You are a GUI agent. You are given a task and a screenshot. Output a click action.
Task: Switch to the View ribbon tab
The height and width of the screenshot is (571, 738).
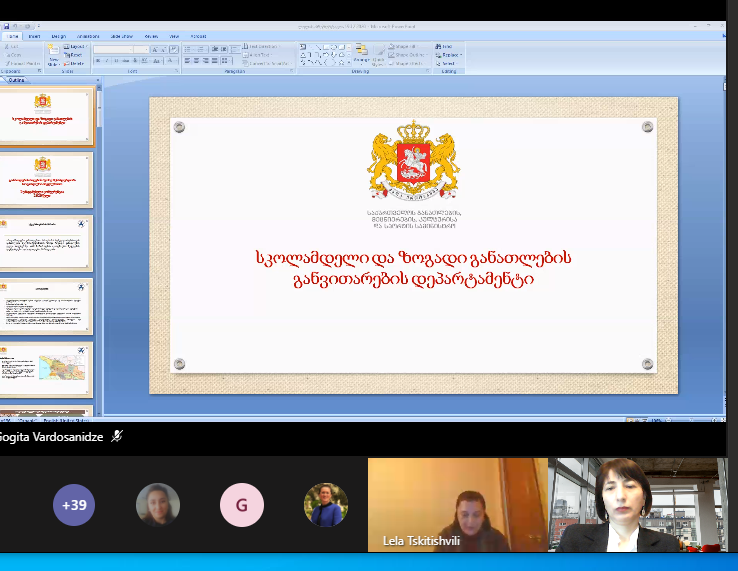(174, 36)
